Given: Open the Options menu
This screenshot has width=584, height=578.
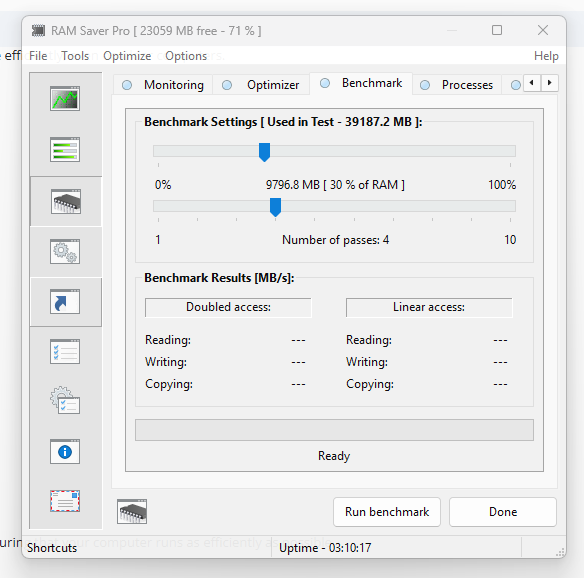Looking at the screenshot, I should (186, 56).
